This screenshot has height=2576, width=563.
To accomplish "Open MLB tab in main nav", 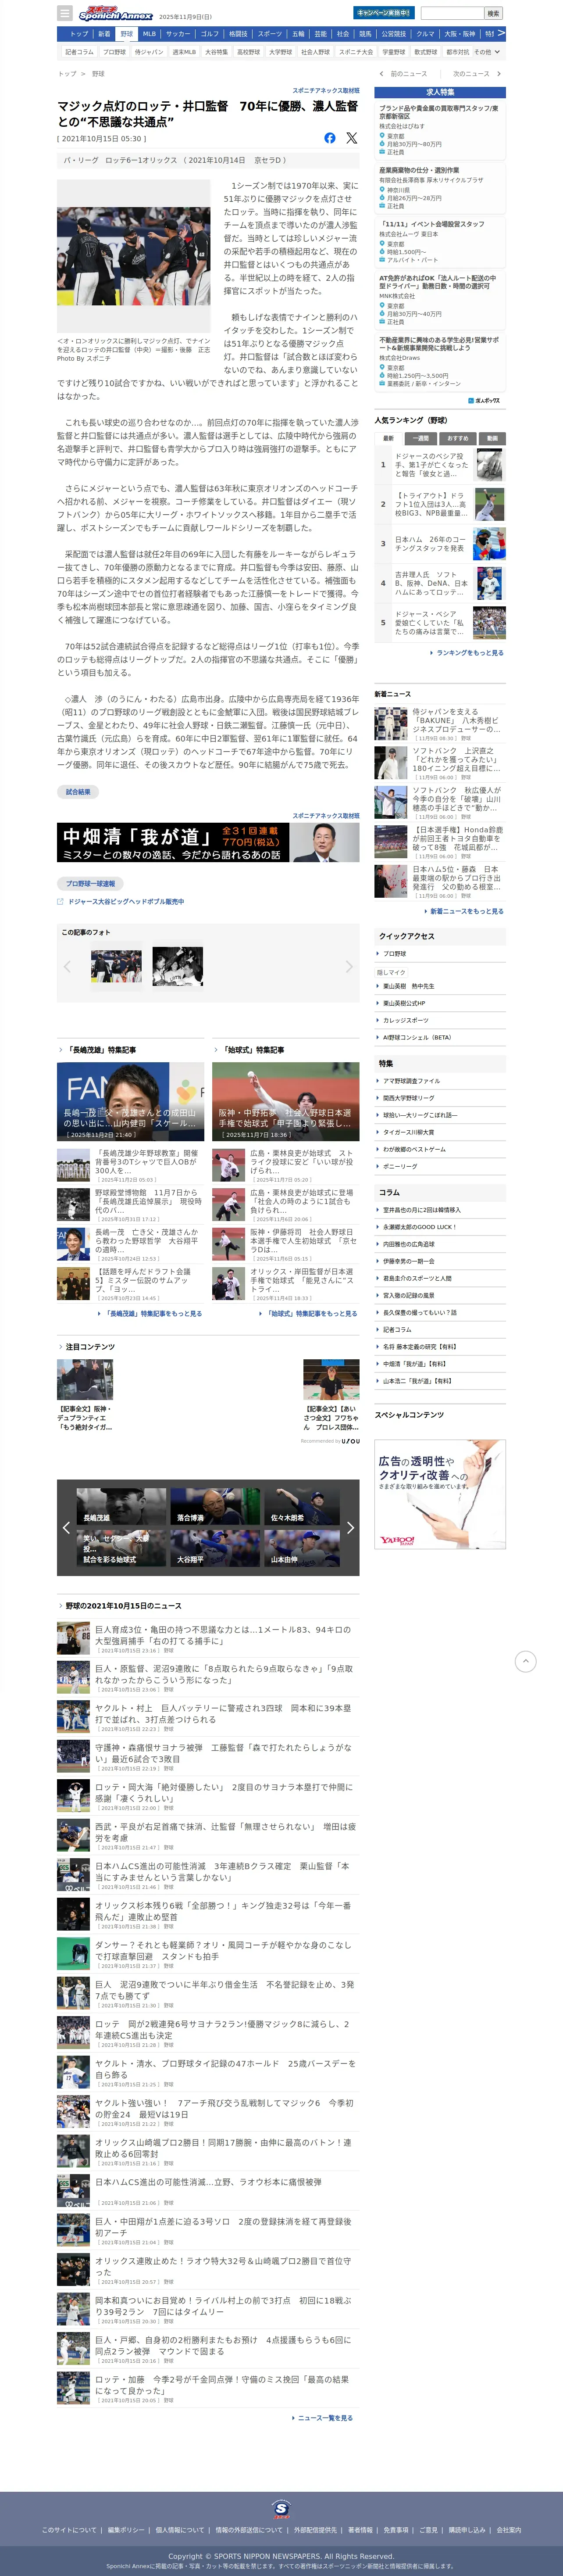I will coord(149,34).
